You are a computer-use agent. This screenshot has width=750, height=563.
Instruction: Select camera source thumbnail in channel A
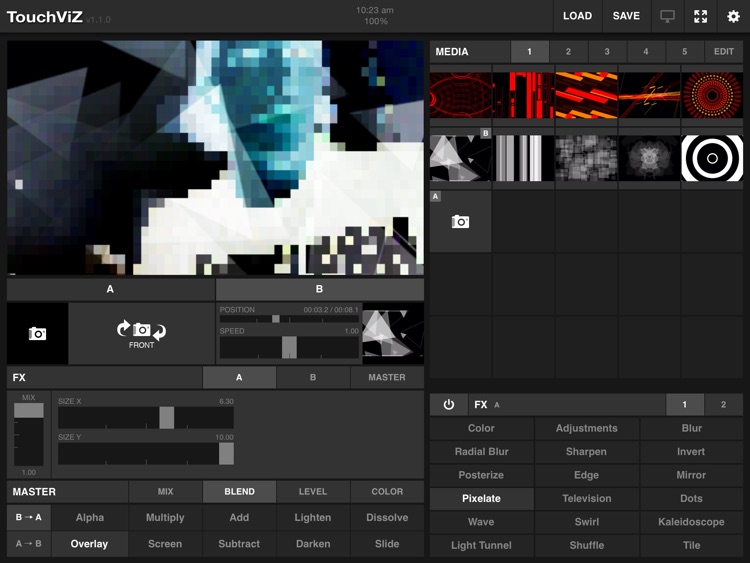[37, 333]
